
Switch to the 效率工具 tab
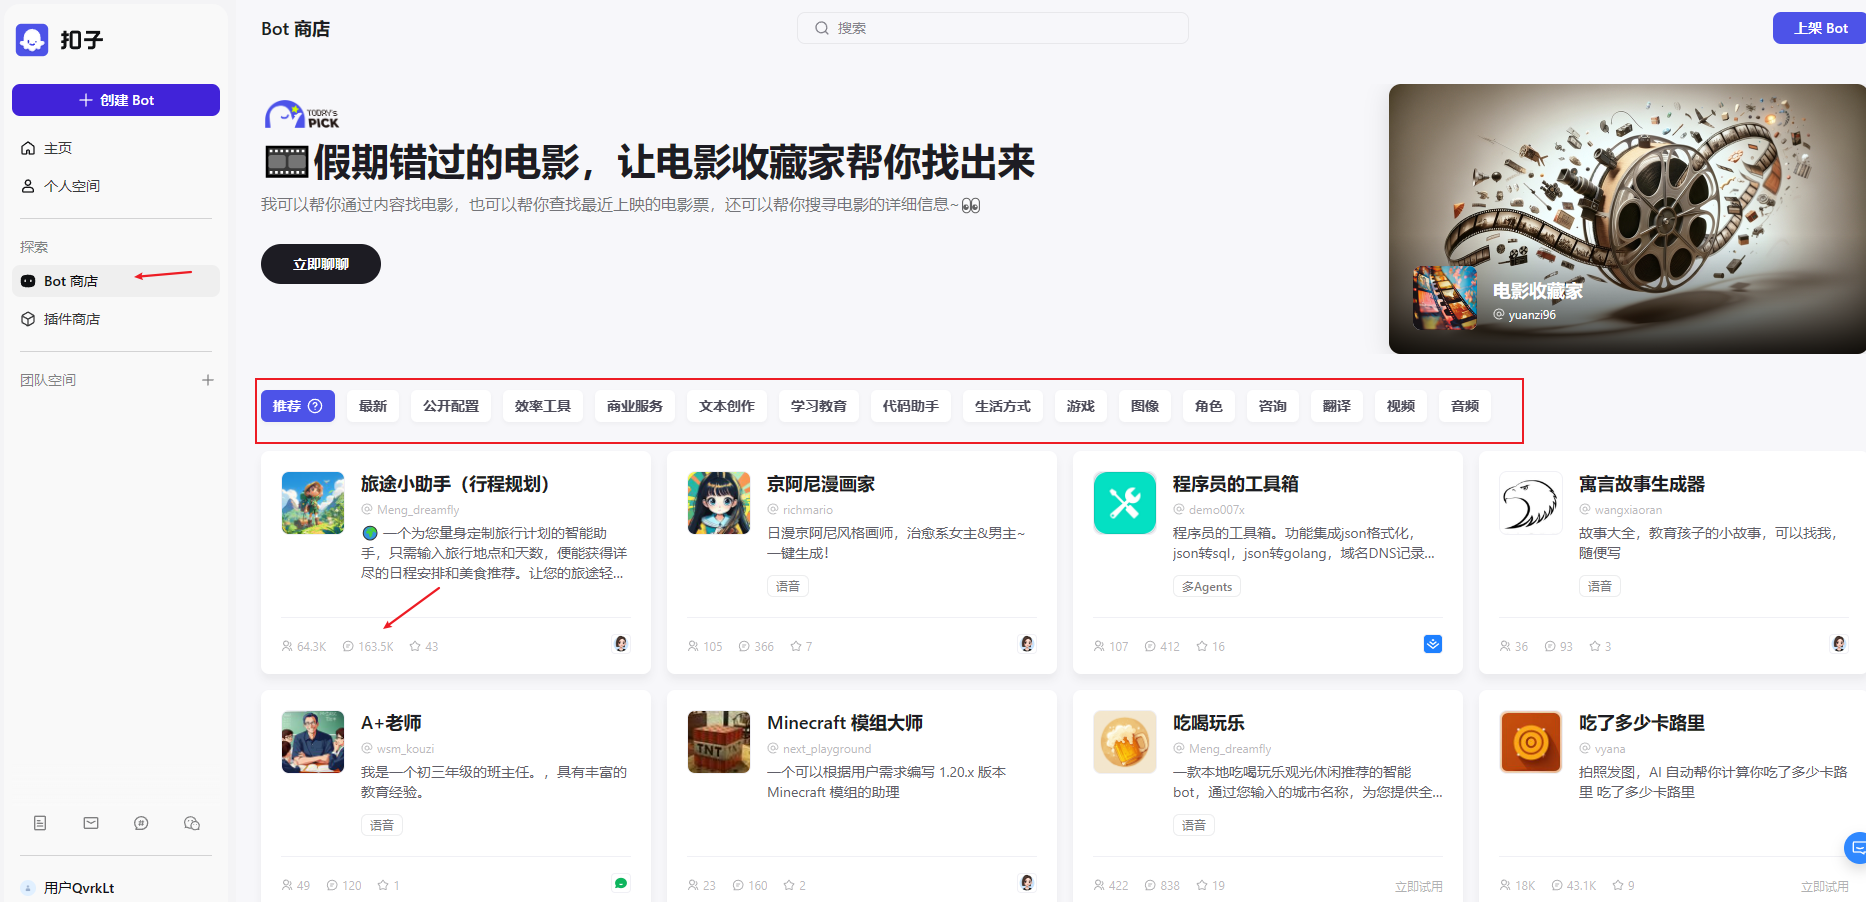pos(543,406)
